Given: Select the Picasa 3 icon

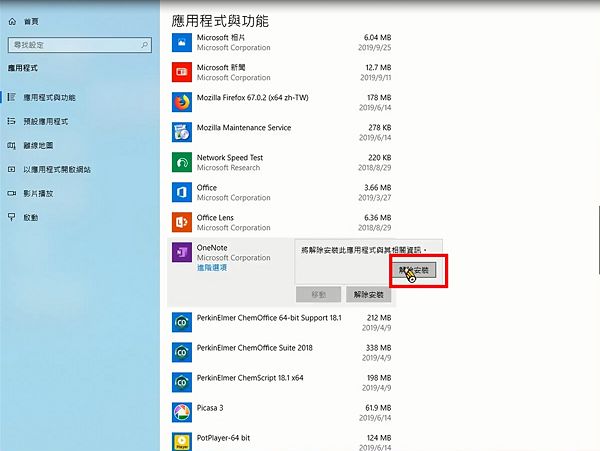Looking at the screenshot, I should pos(181,412).
